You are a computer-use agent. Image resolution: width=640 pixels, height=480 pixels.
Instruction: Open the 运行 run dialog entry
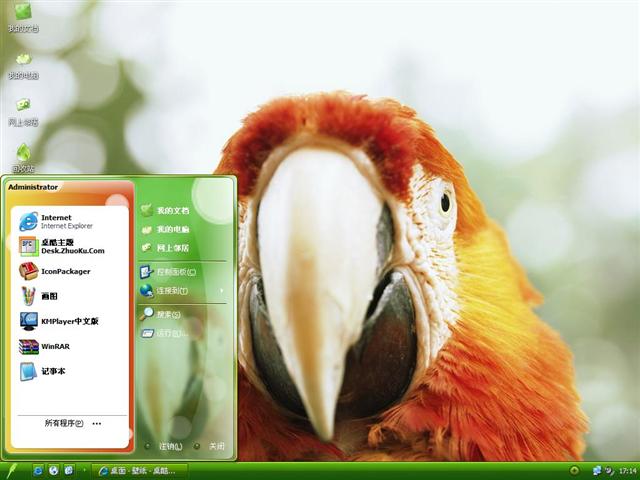[165, 333]
